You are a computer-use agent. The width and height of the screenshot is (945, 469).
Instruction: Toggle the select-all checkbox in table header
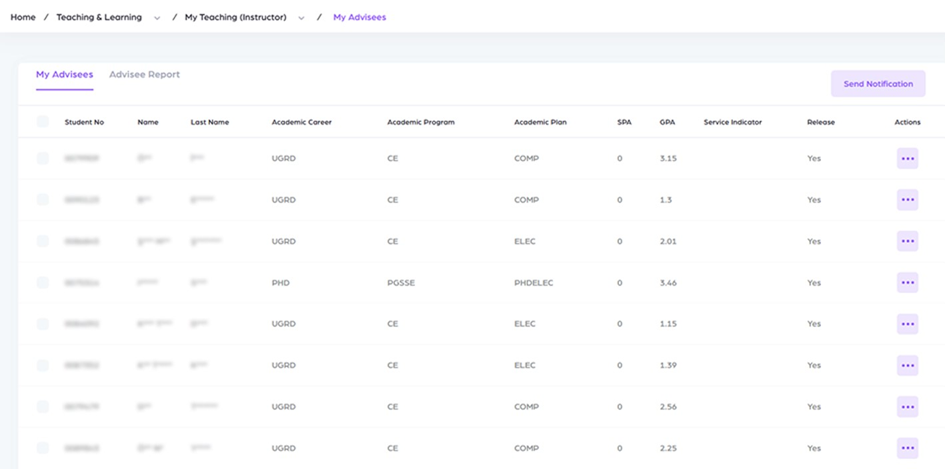(43, 122)
